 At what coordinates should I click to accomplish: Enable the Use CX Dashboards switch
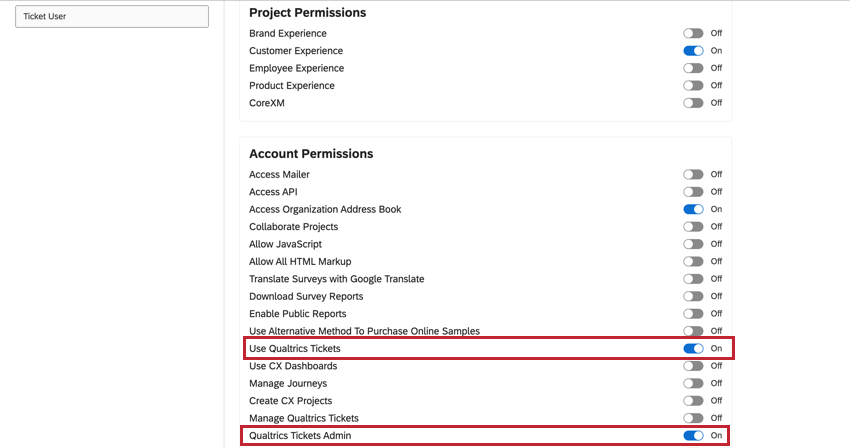pos(693,366)
